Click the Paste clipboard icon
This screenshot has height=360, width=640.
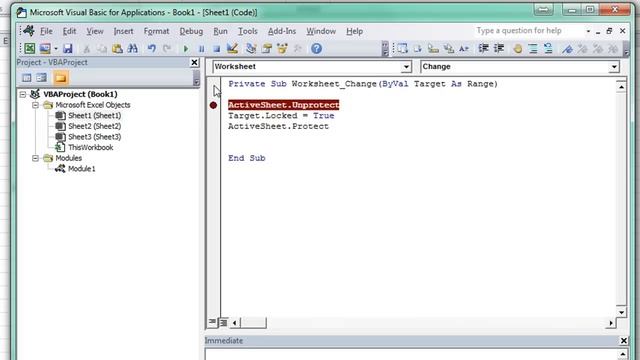coord(118,49)
